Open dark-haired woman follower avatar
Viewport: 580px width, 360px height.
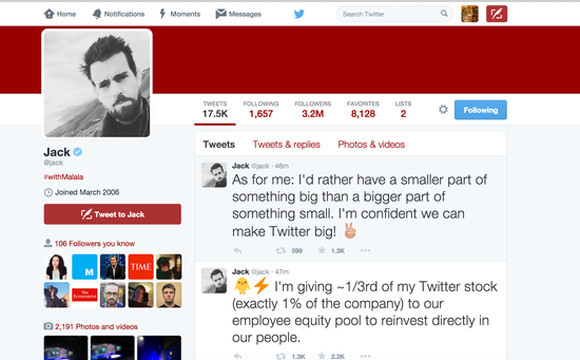tap(56, 266)
